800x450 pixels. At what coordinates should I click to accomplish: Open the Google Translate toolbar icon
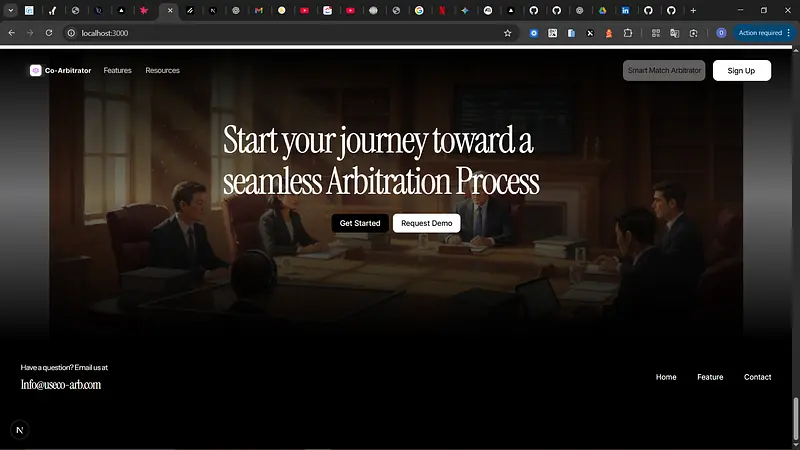674,33
